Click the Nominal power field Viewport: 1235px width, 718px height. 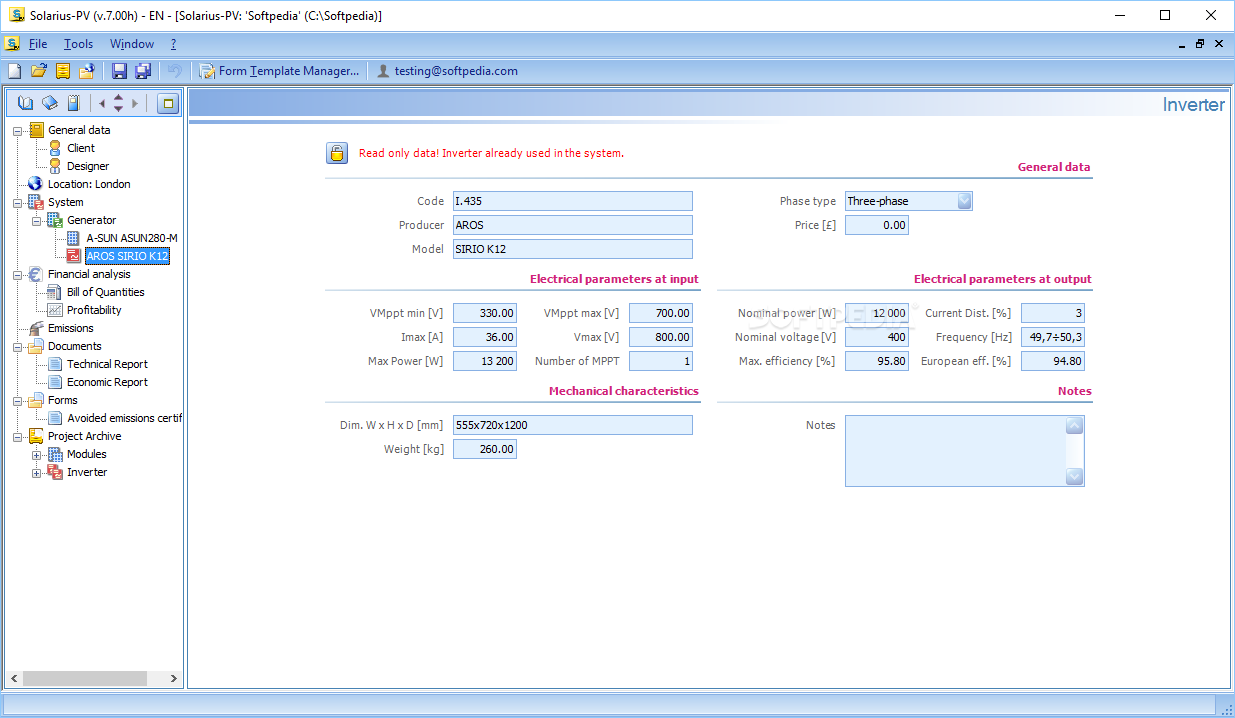[877, 313]
